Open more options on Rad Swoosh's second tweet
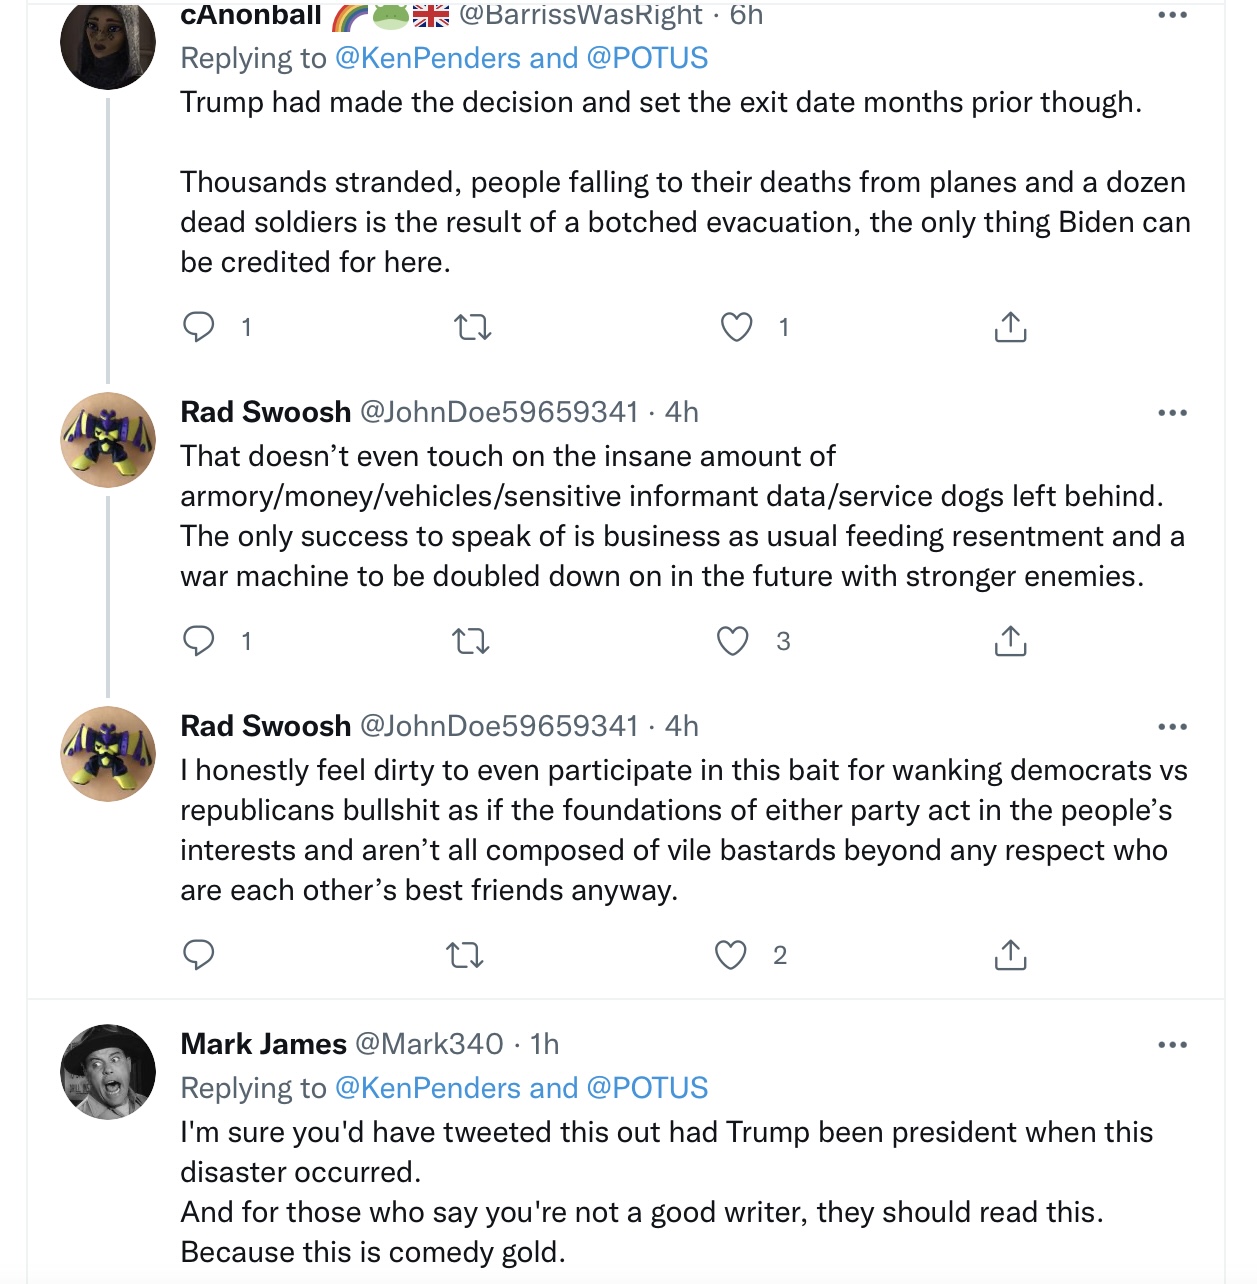Screen dimensions: 1257x1284 point(1172,727)
